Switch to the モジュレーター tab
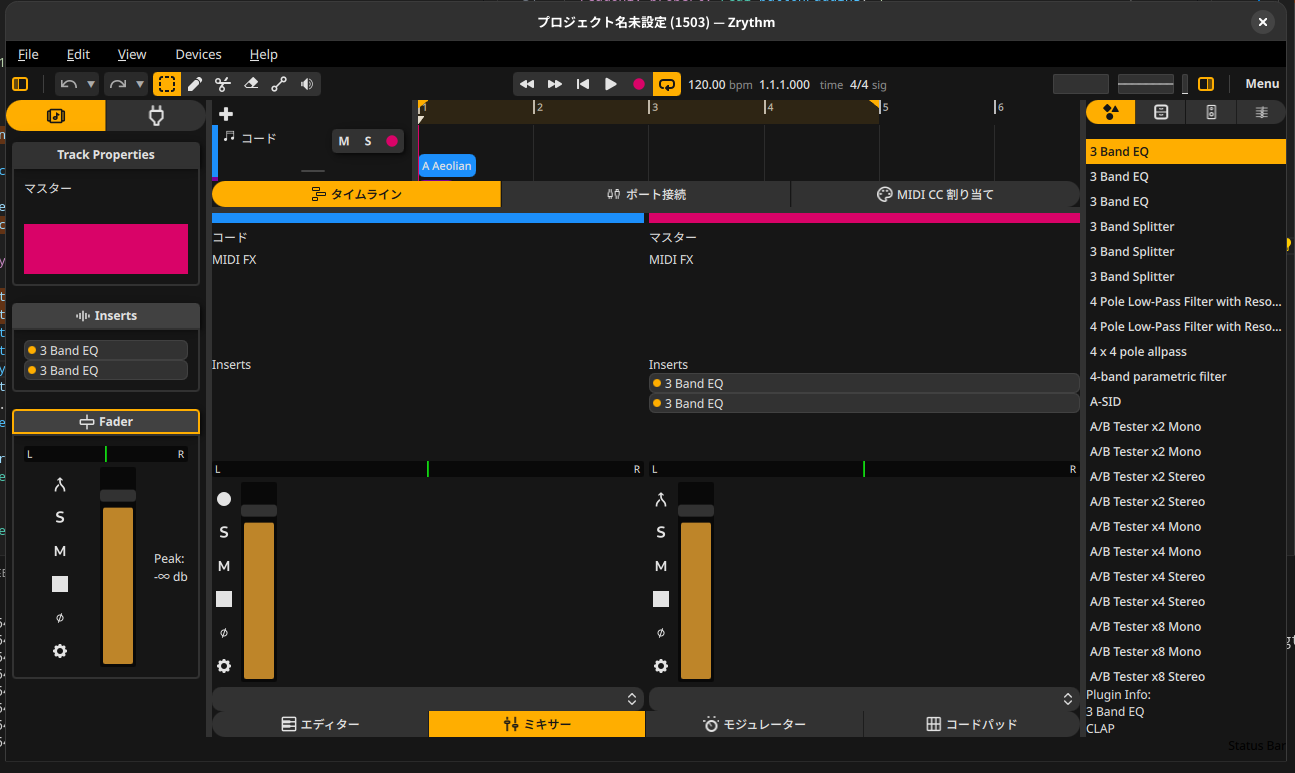The image size is (1295, 773). tap(754, 724)
